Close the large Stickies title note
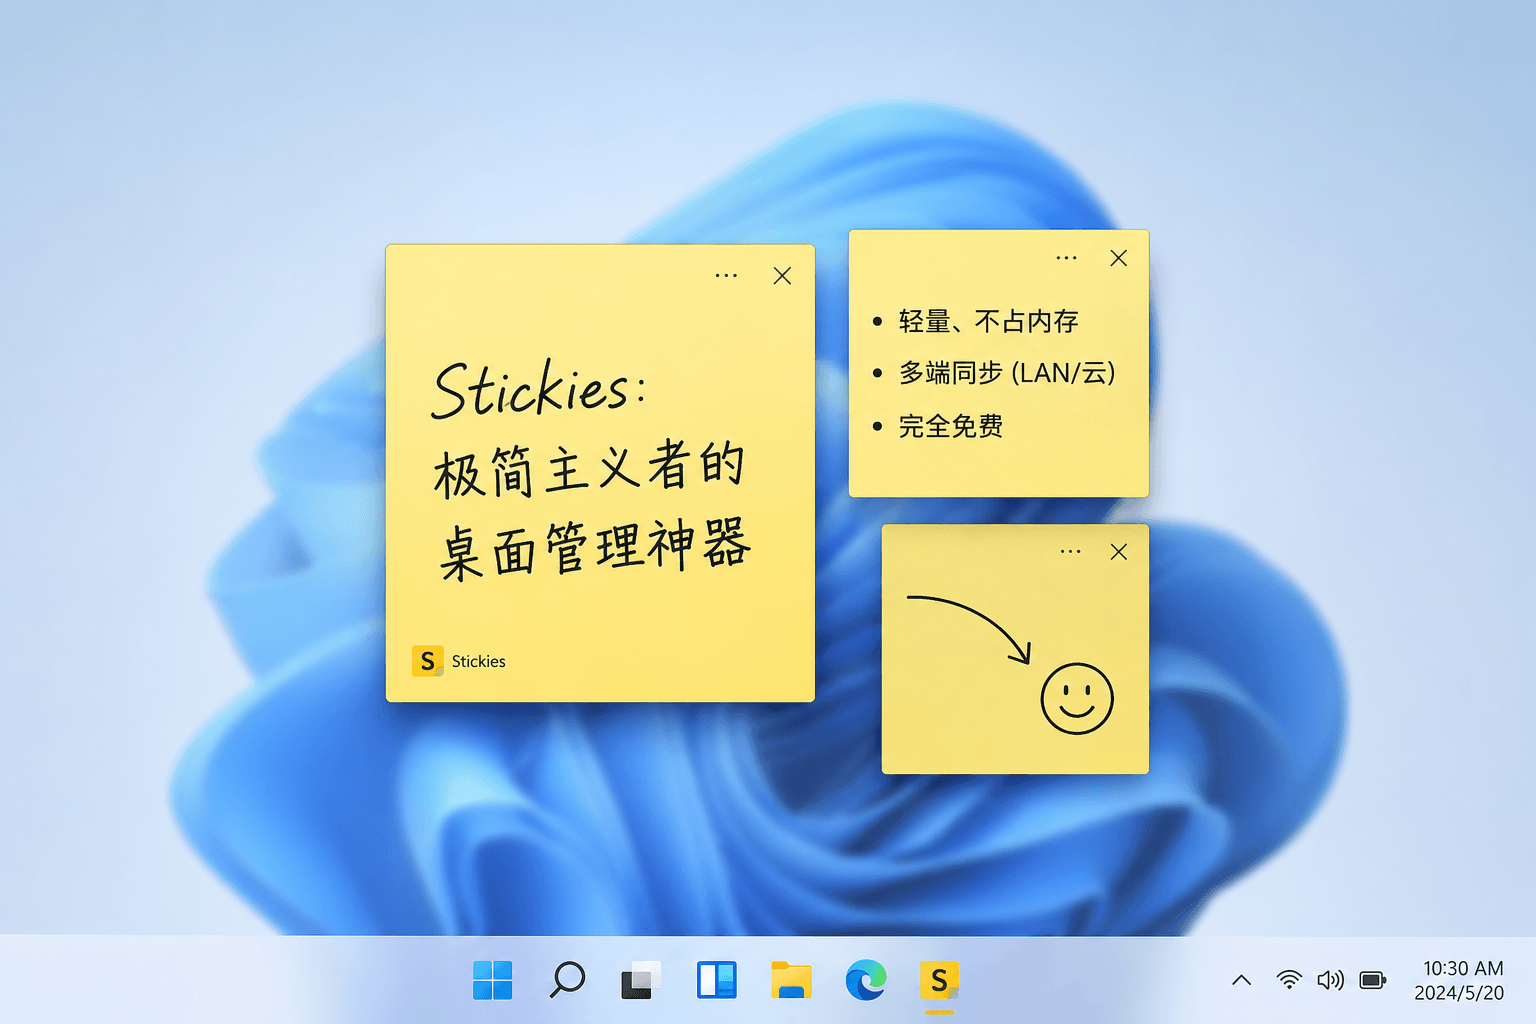This screenshot has height=1024, width=1536. pos(782,276)
